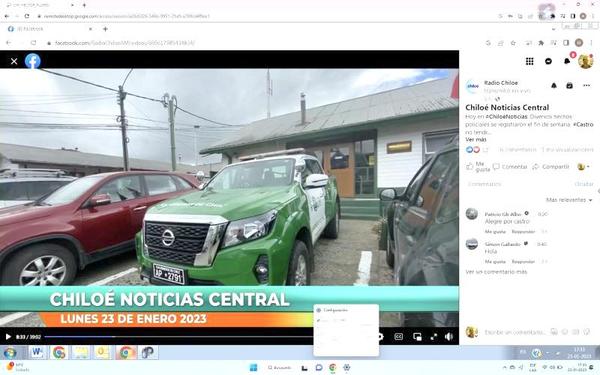Mute the video volume speaker
This screenshot has width=600, height=375.
[449, 337]
